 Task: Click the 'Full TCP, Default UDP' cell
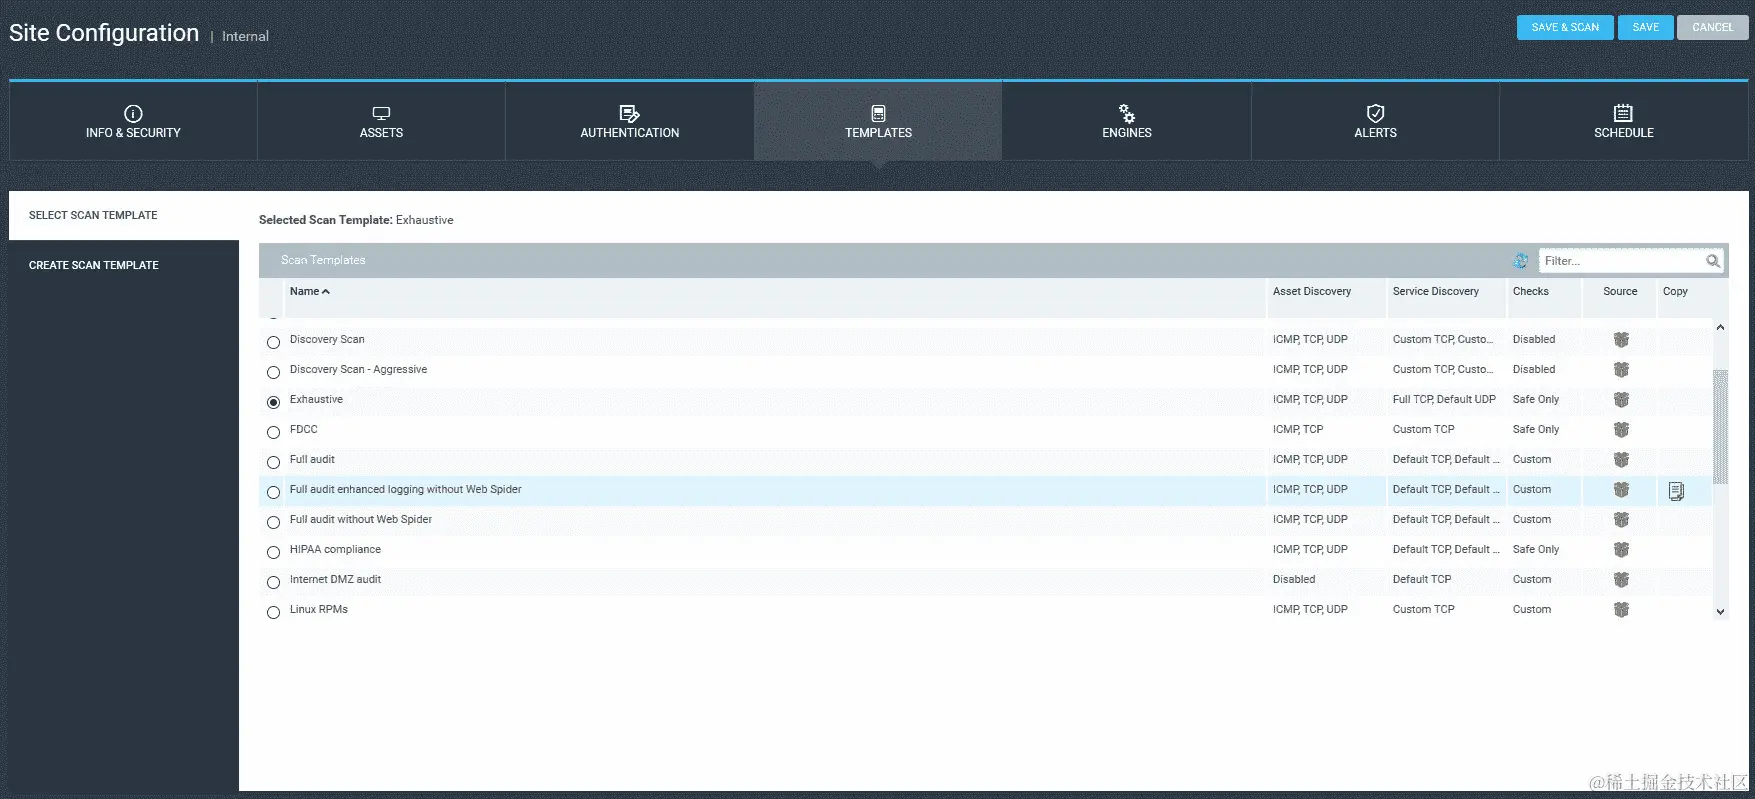(1444, 400)
